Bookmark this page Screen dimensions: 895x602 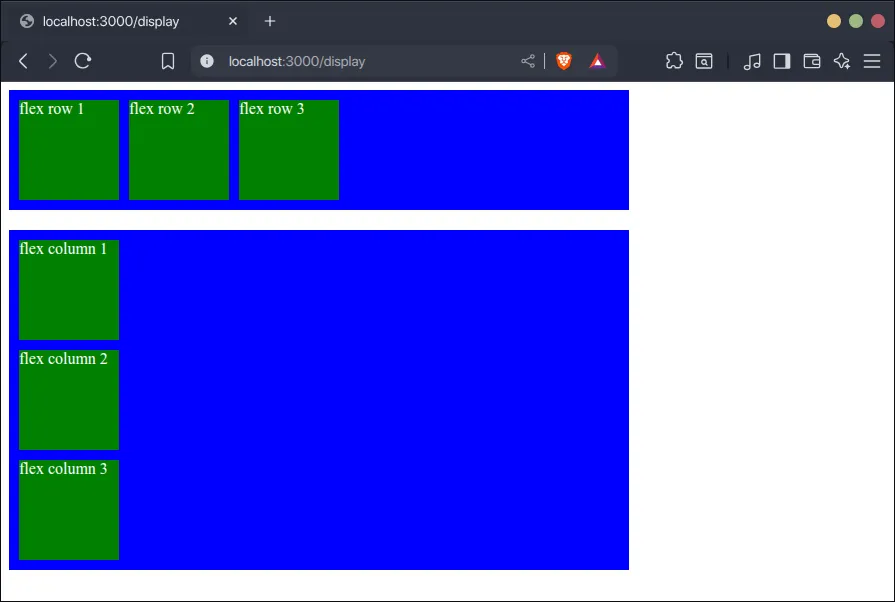168,61
